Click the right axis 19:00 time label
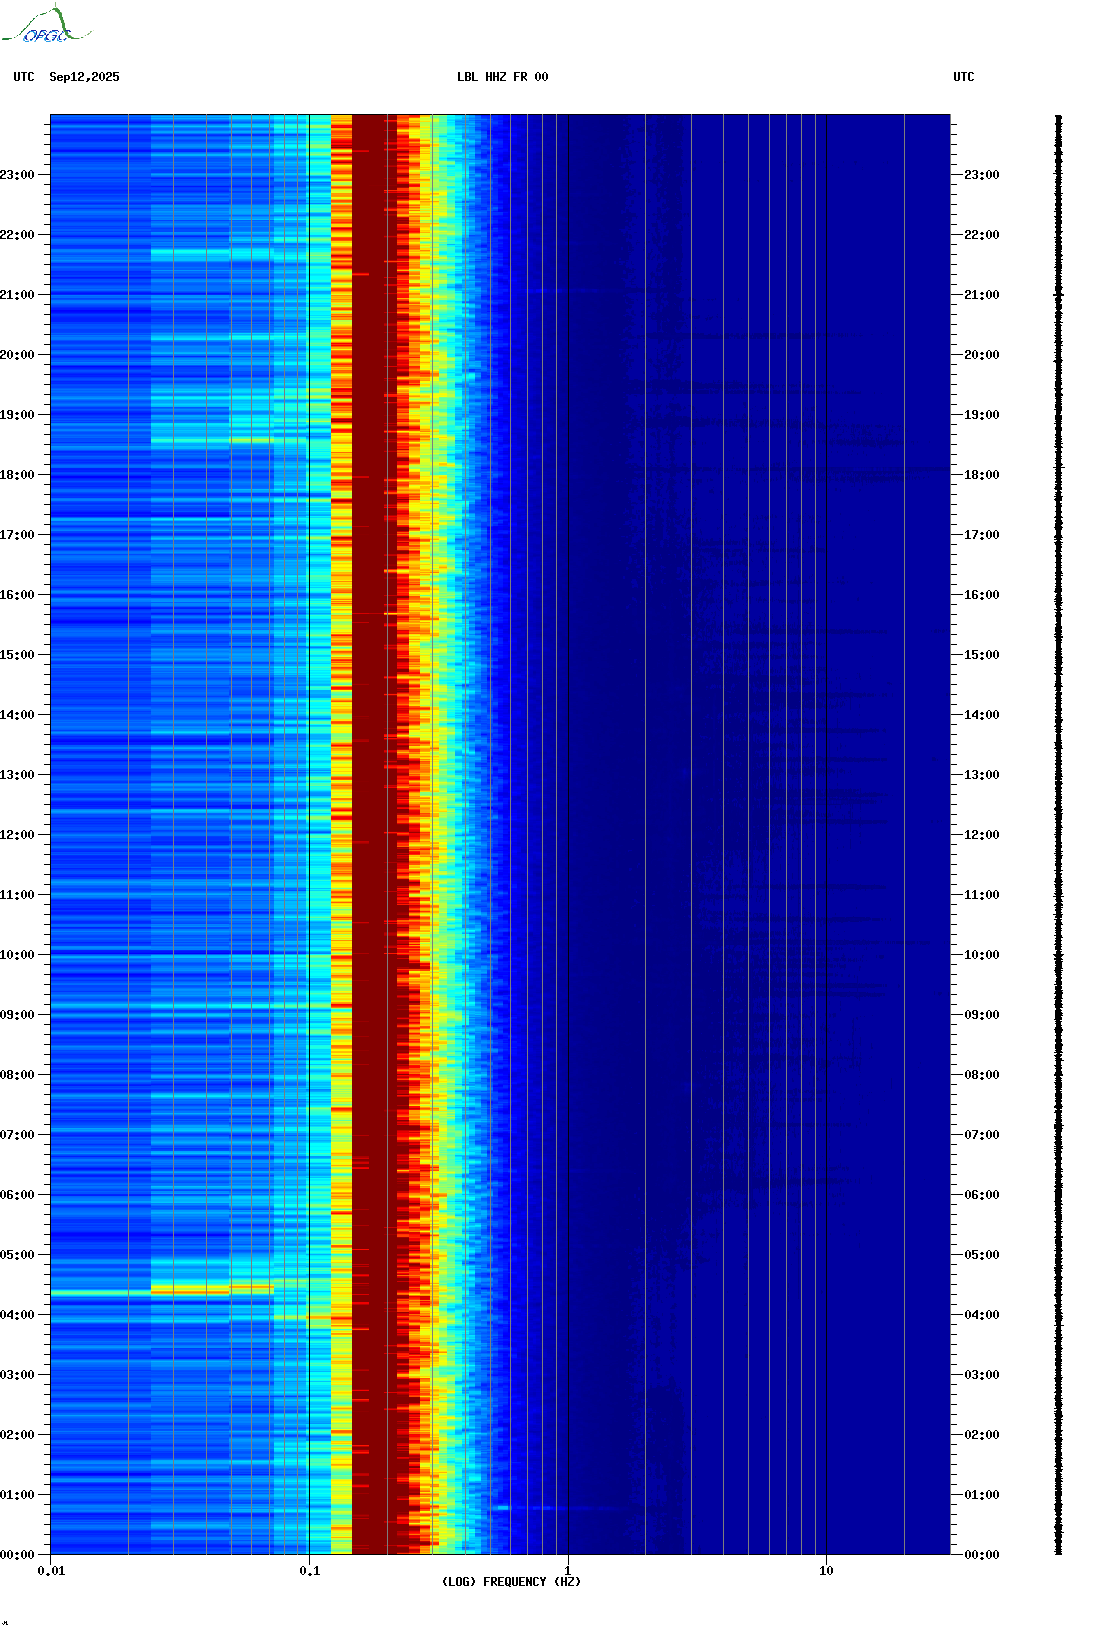This screenshot has width=1102, height=1634. (x=982, y=415)
